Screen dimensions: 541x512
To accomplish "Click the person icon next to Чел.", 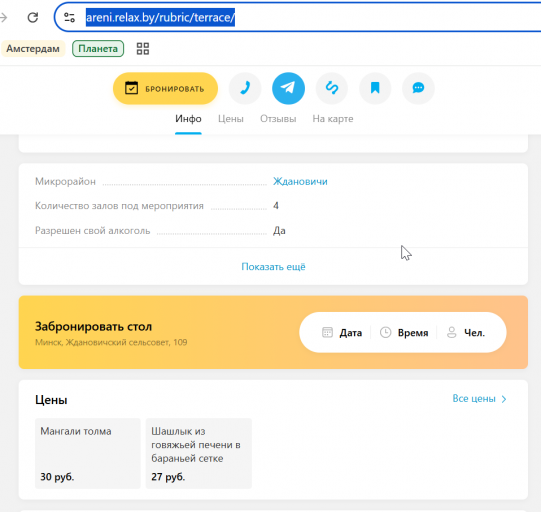I will [452, 333].
